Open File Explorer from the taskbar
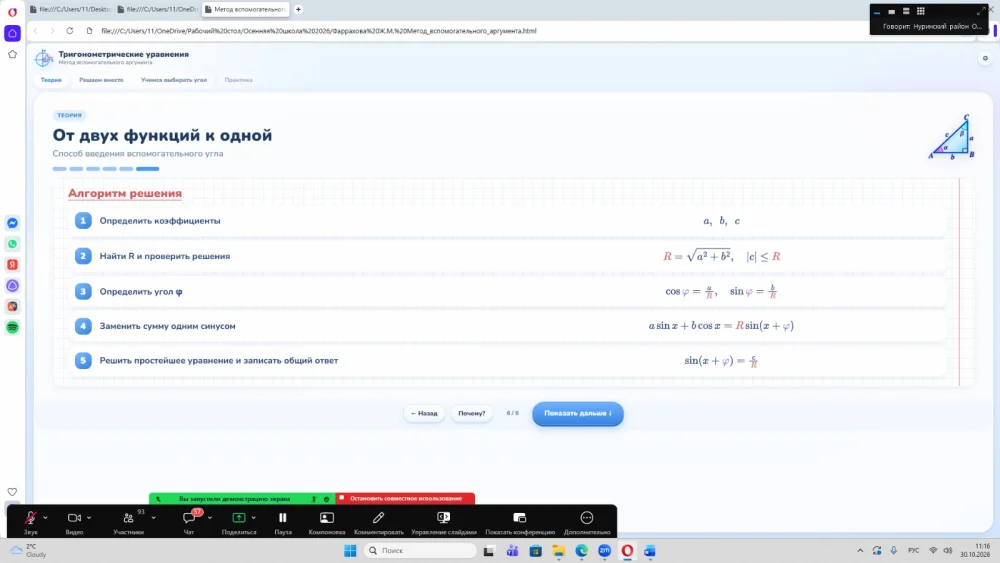The width and height of the screenshot is (1000, 563). [559, 551]
